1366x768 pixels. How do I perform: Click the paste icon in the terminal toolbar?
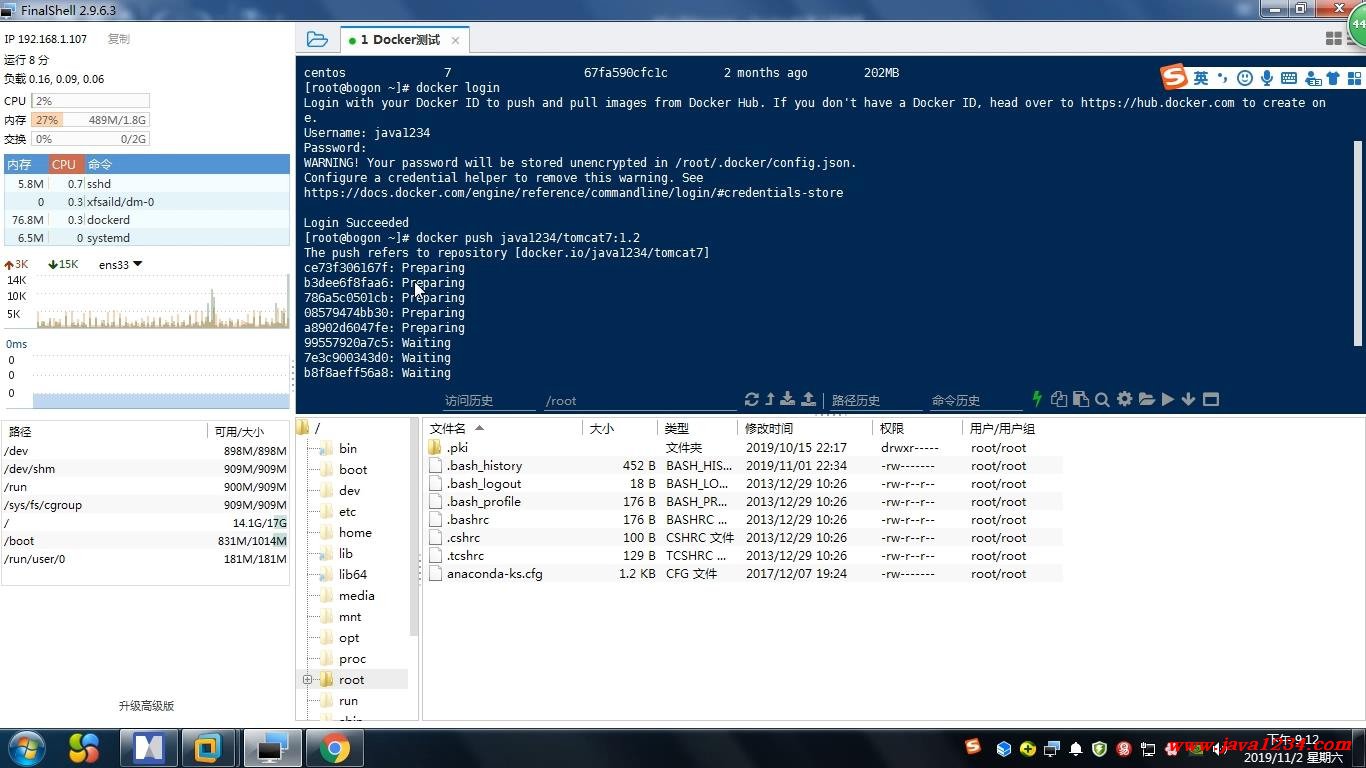1080,399
